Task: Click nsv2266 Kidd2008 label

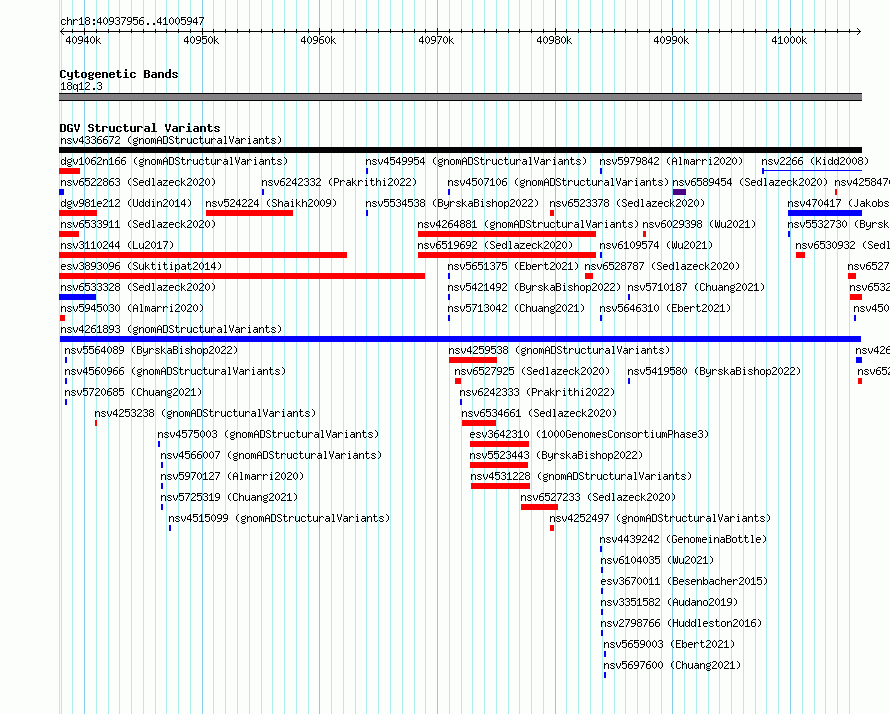Action: click(x=815, y=161)
